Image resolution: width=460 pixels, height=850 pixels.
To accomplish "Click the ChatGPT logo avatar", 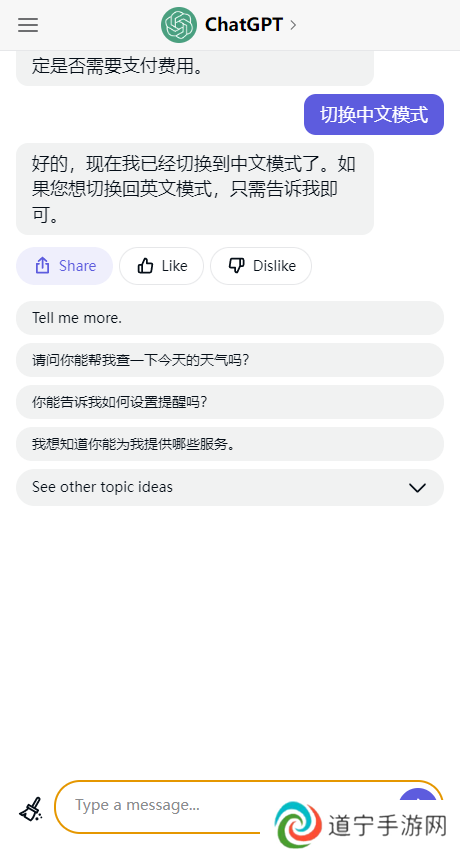I will (x=179, y=25).
